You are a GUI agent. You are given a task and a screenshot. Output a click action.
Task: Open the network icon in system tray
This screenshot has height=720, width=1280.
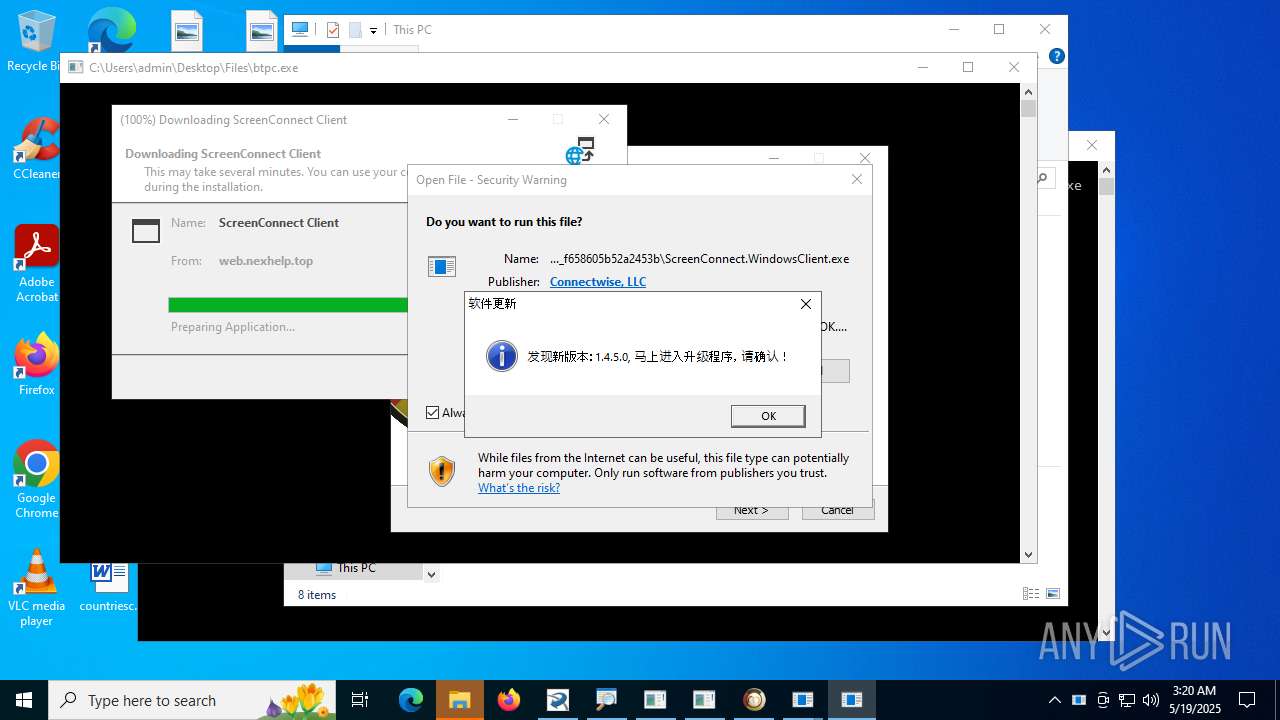coord(1127,700)
